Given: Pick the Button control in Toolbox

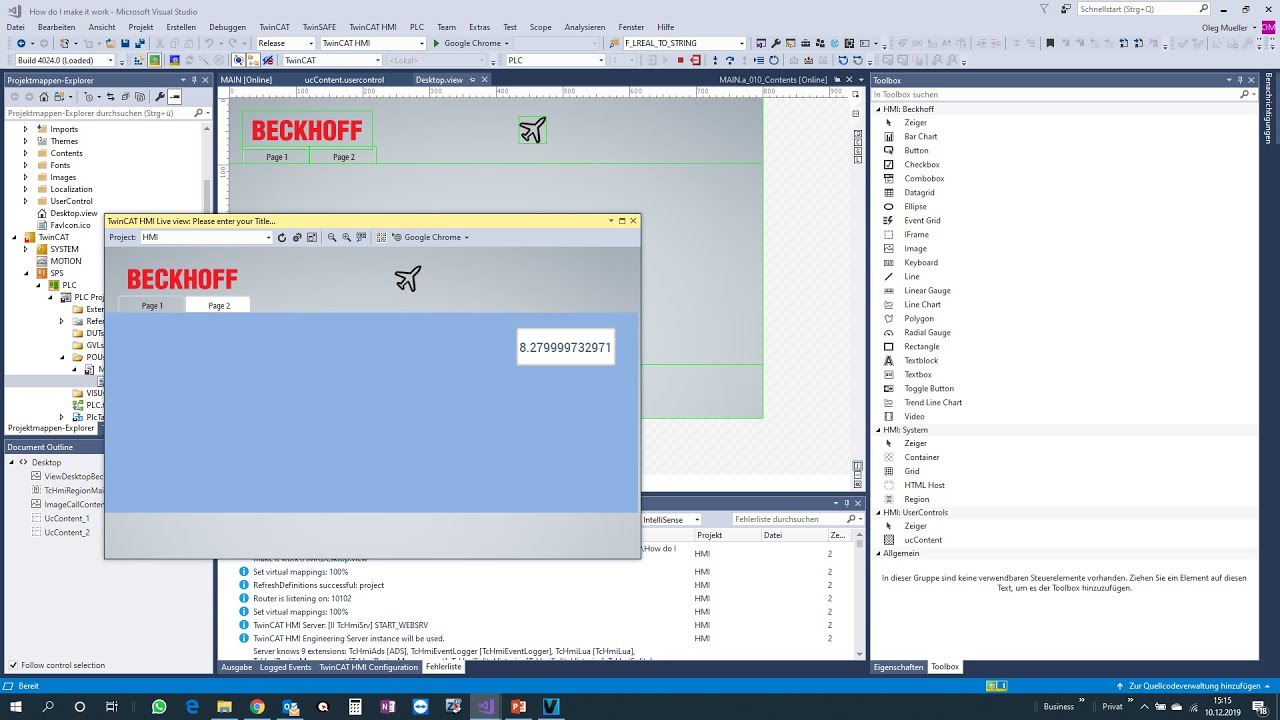Looking at the screenshot, I should (916, 150).
